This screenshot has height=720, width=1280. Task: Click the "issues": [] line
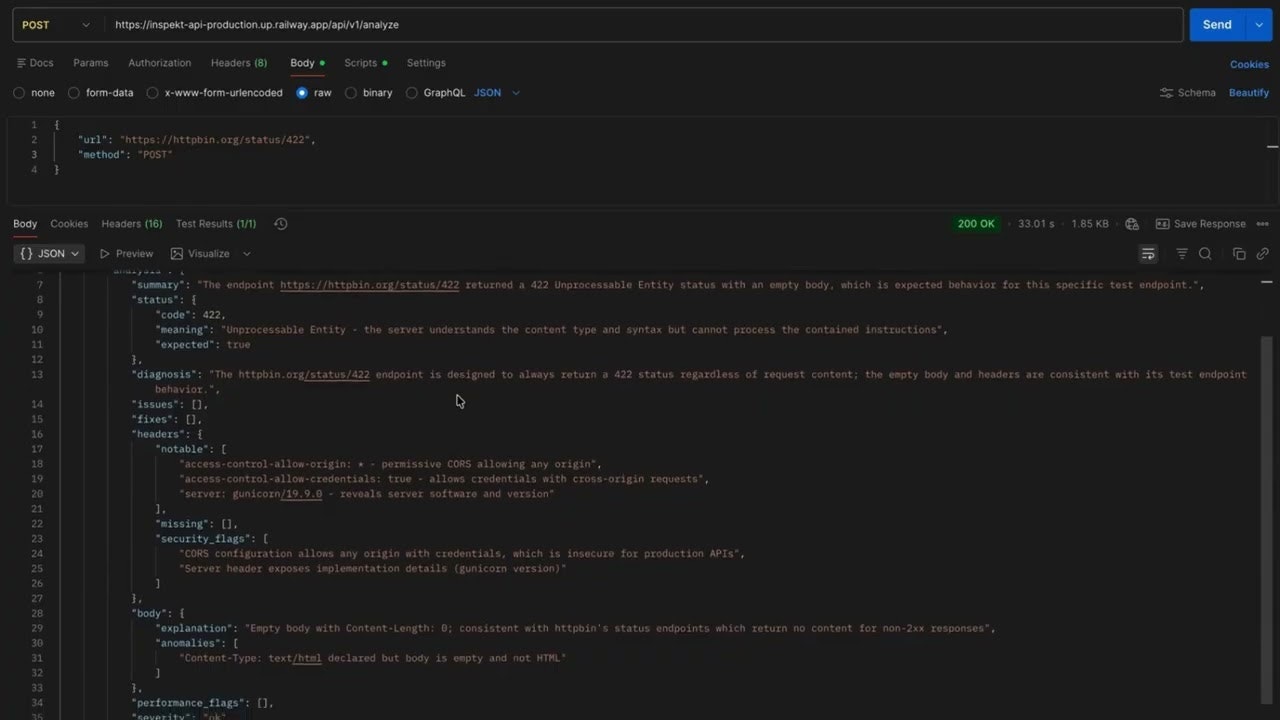click(170, 405)
